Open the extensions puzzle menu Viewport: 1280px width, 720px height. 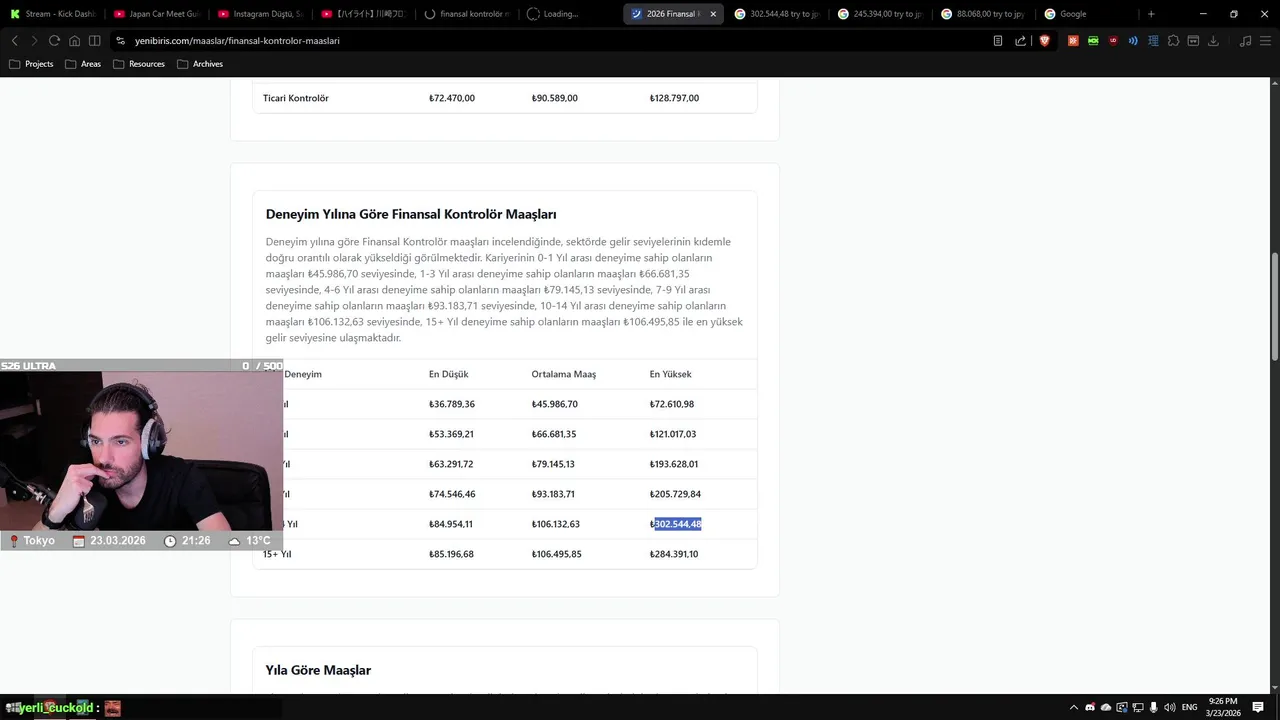1173,41
